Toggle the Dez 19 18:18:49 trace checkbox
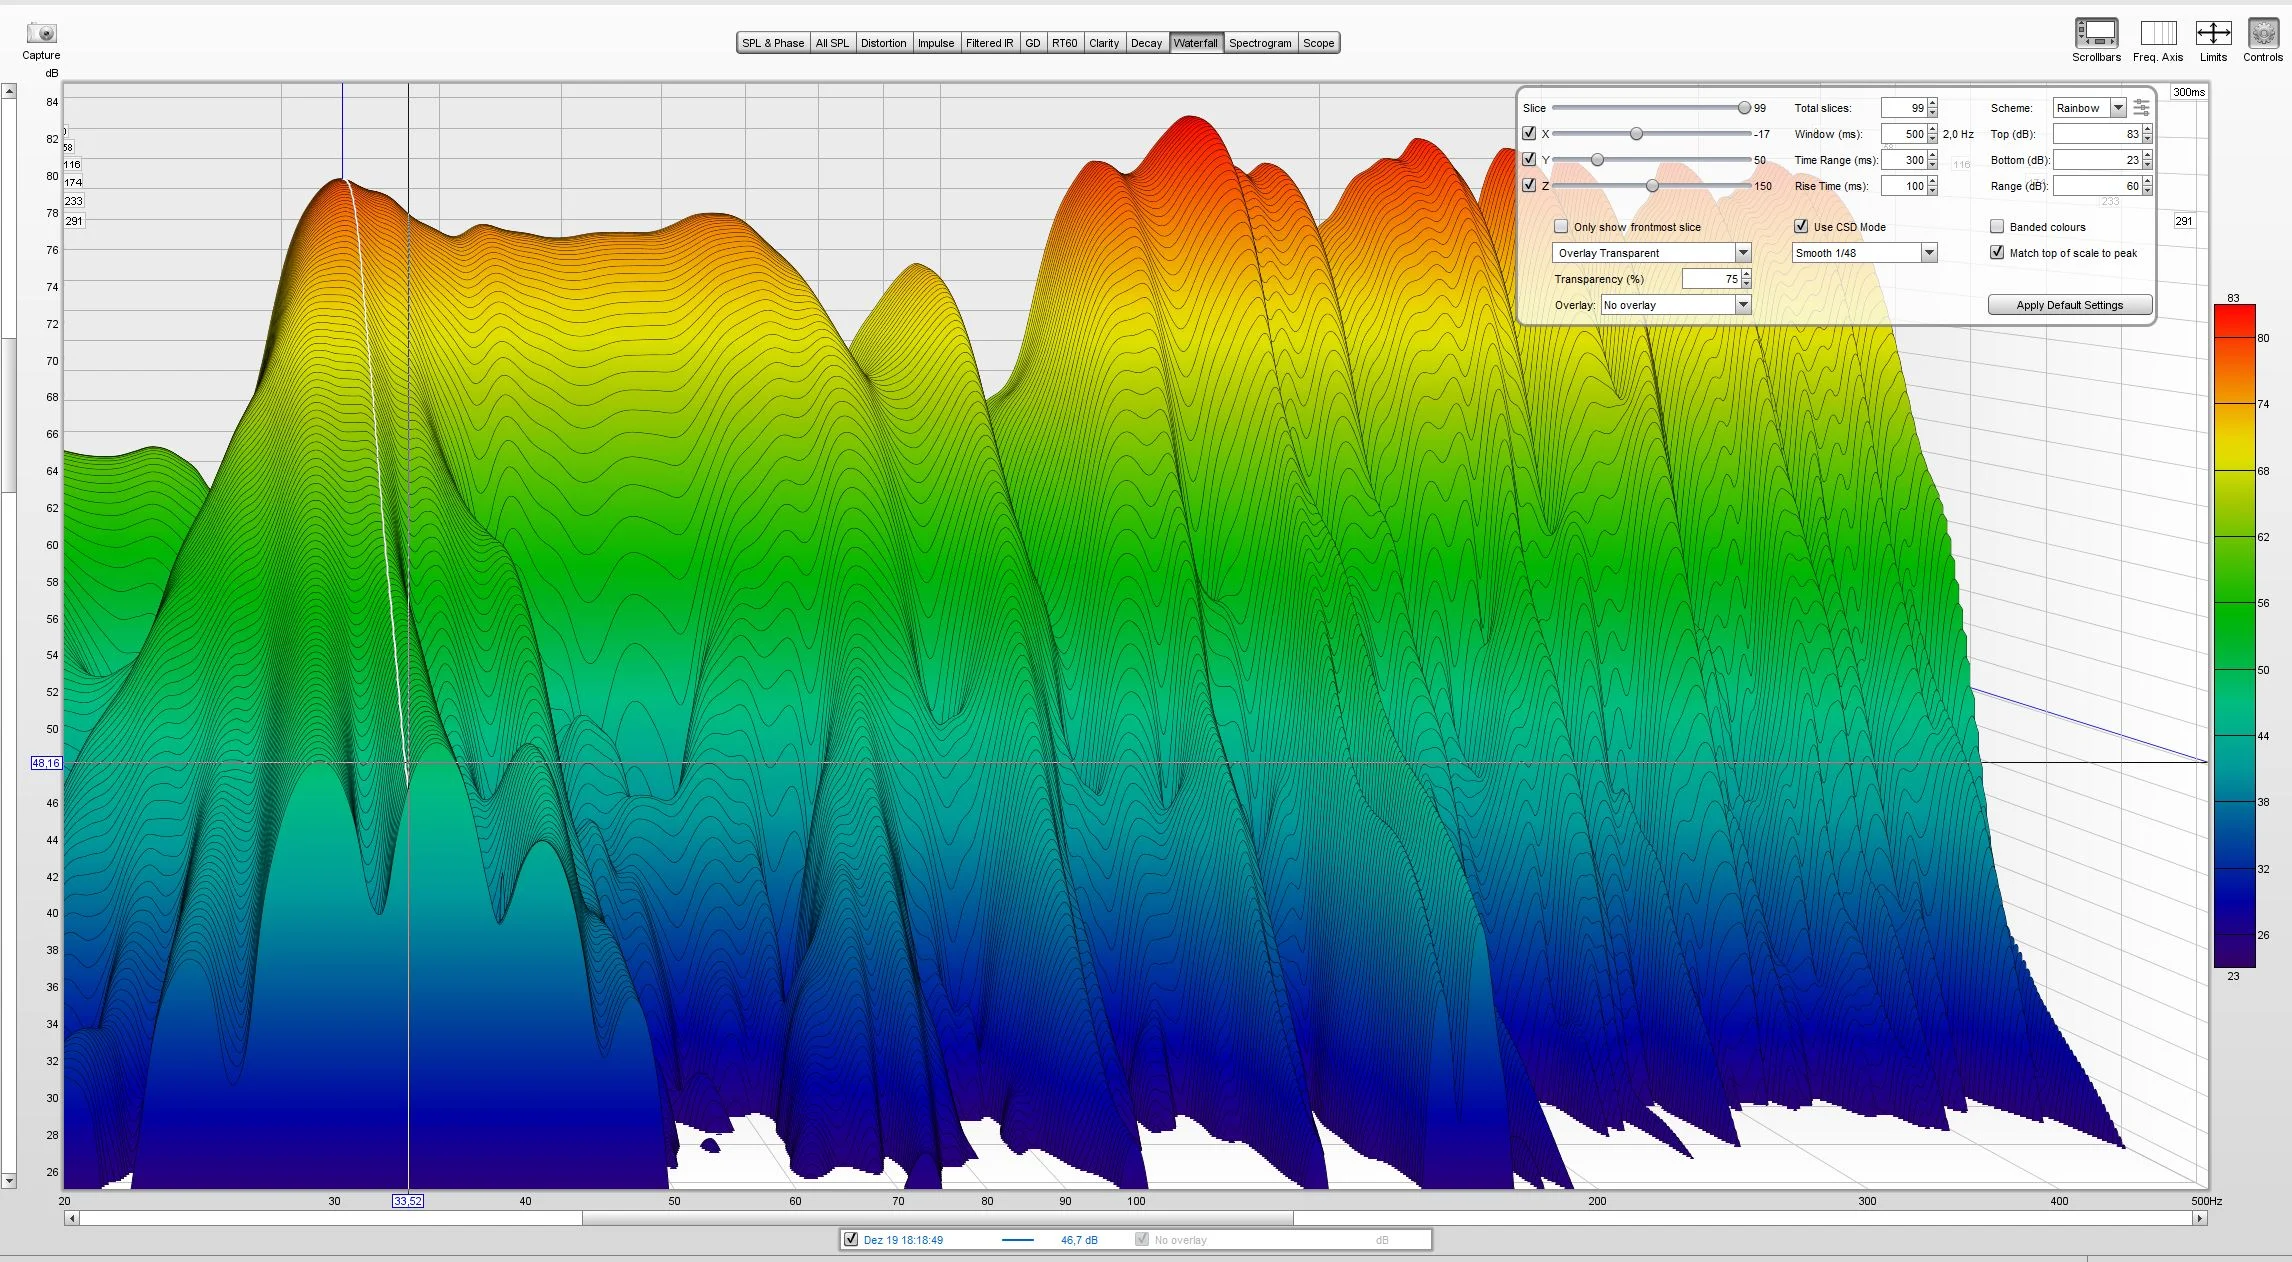 851,1240
